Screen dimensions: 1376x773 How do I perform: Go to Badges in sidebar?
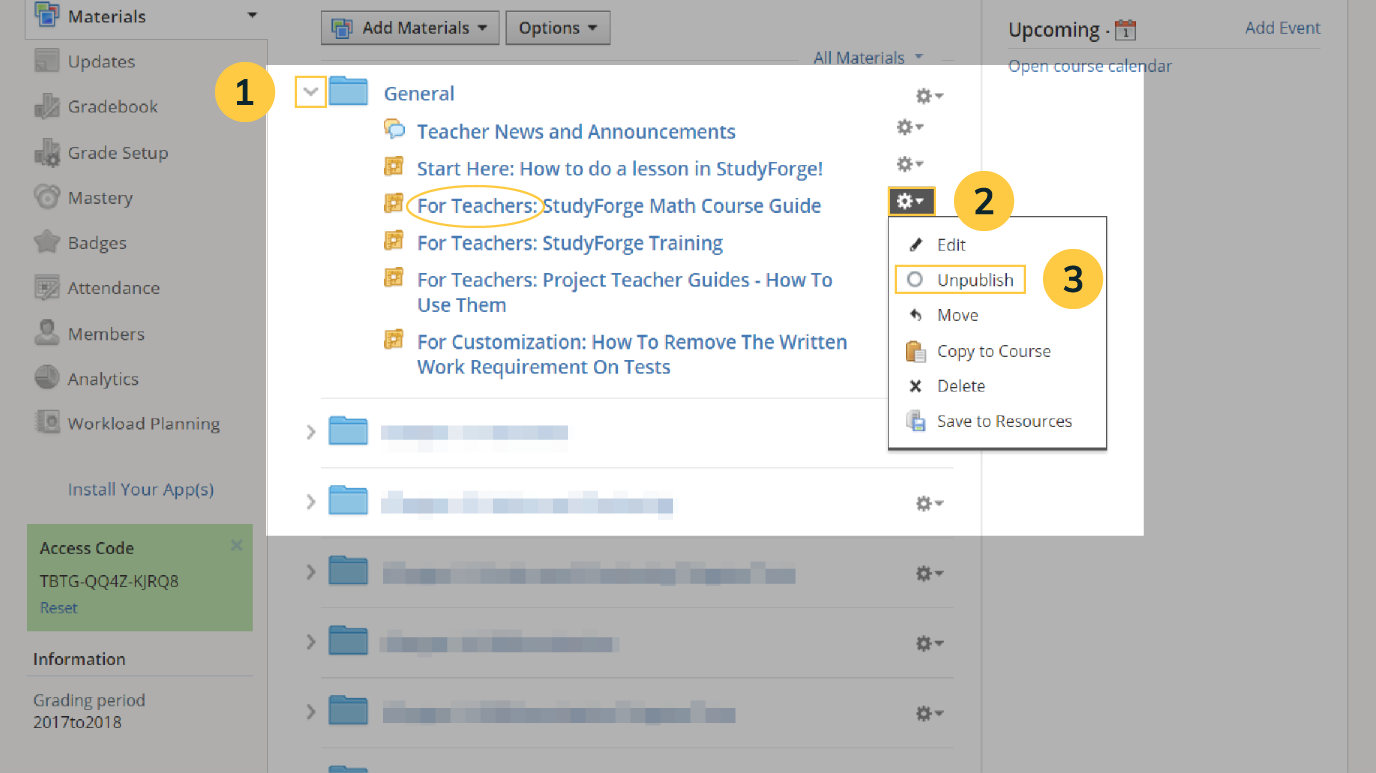tap(97, 242)
